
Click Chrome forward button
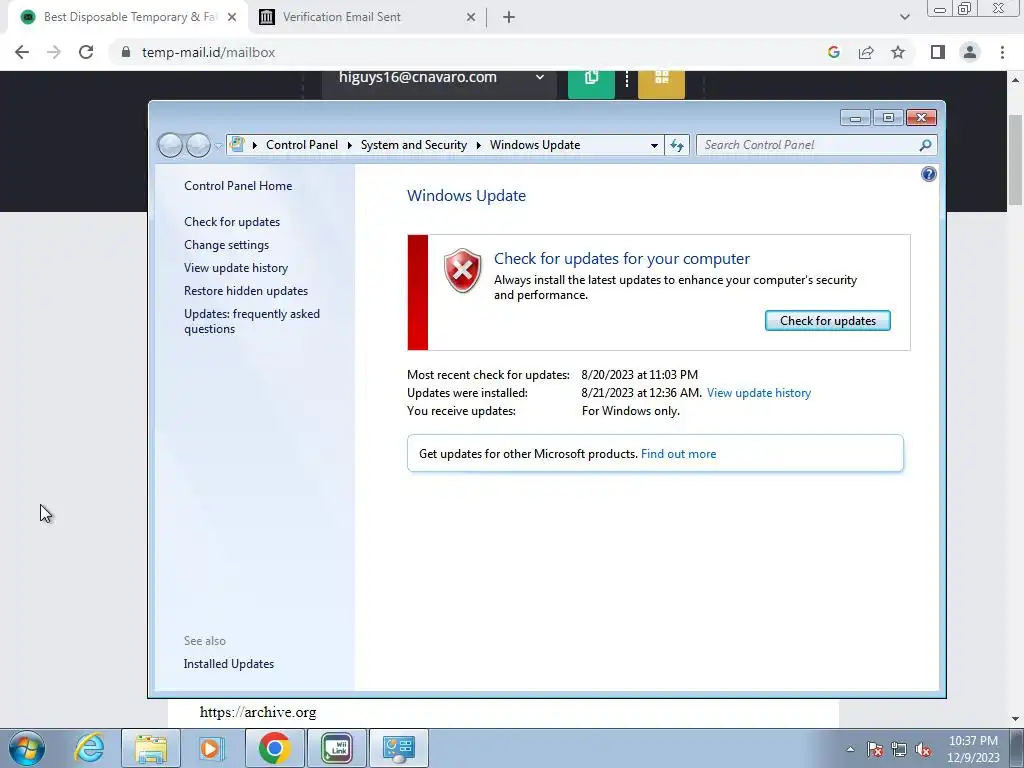54,52
